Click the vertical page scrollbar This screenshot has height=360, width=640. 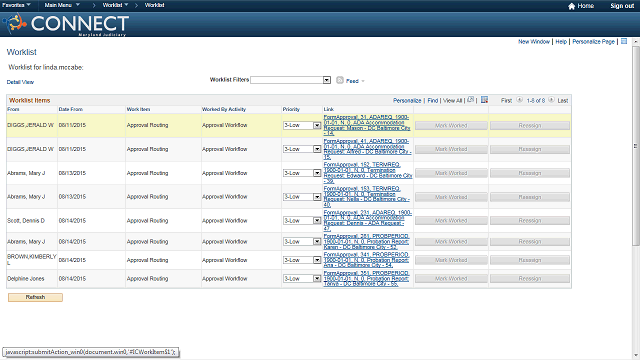[x=636, y=146]
